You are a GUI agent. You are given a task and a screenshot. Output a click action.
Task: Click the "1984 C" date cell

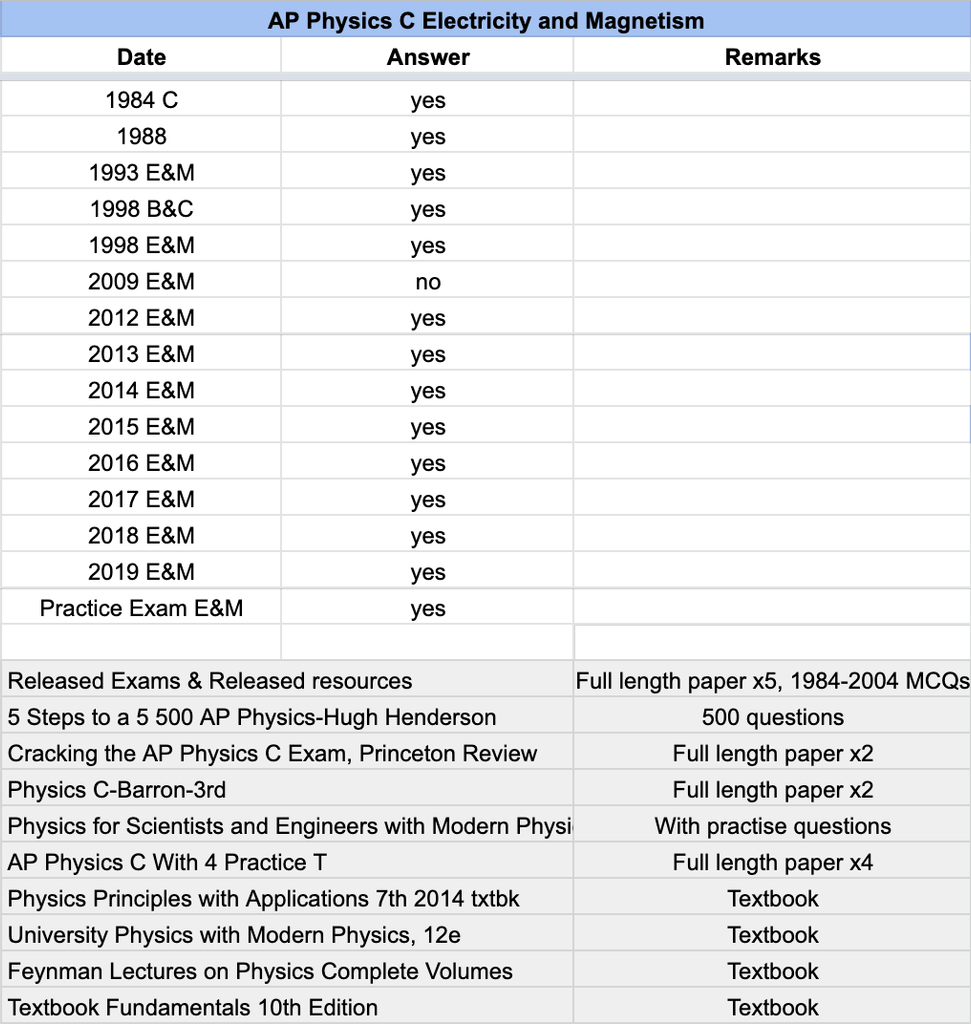tap(141, 100)
